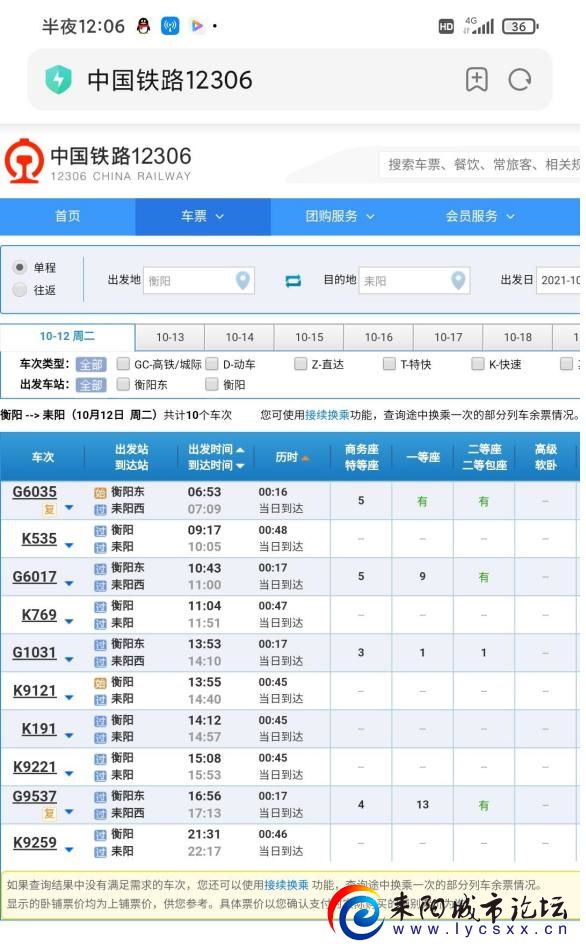Click location pin in destination field
Viewport: 586px width, 952px height.
458,280
